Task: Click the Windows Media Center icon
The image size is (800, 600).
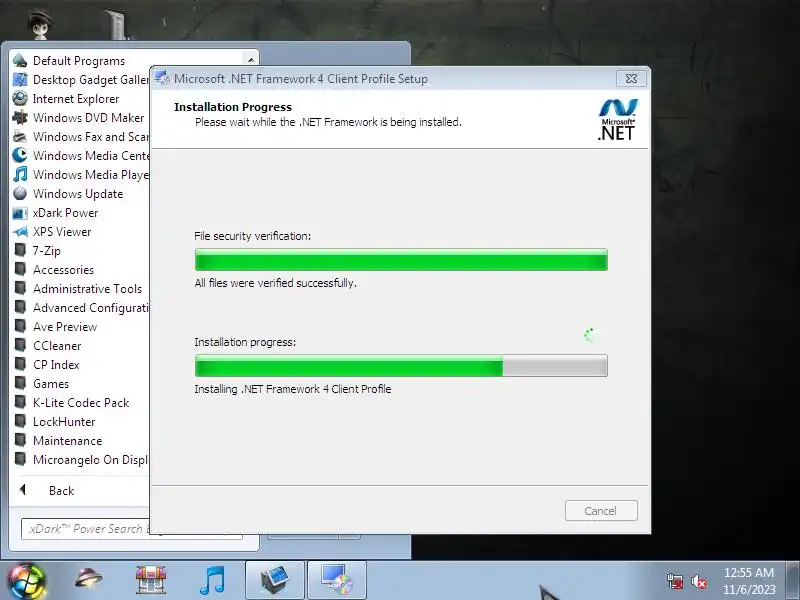Action: tap(20, 156)
